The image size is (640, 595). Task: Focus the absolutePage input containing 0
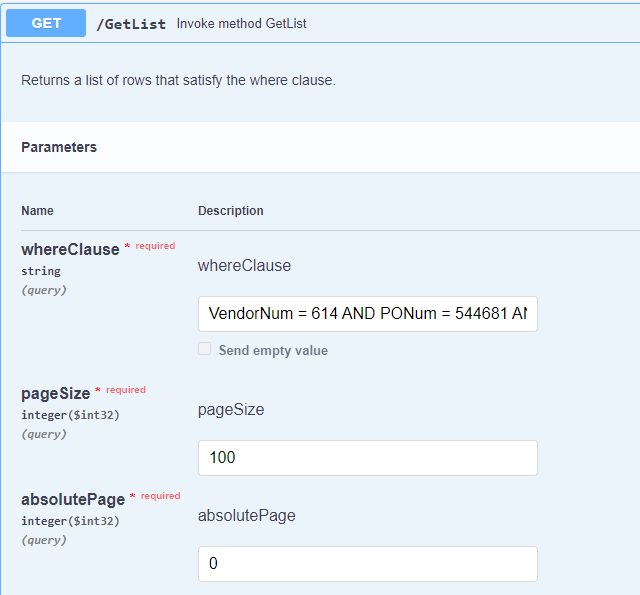[x=367, y=564]
